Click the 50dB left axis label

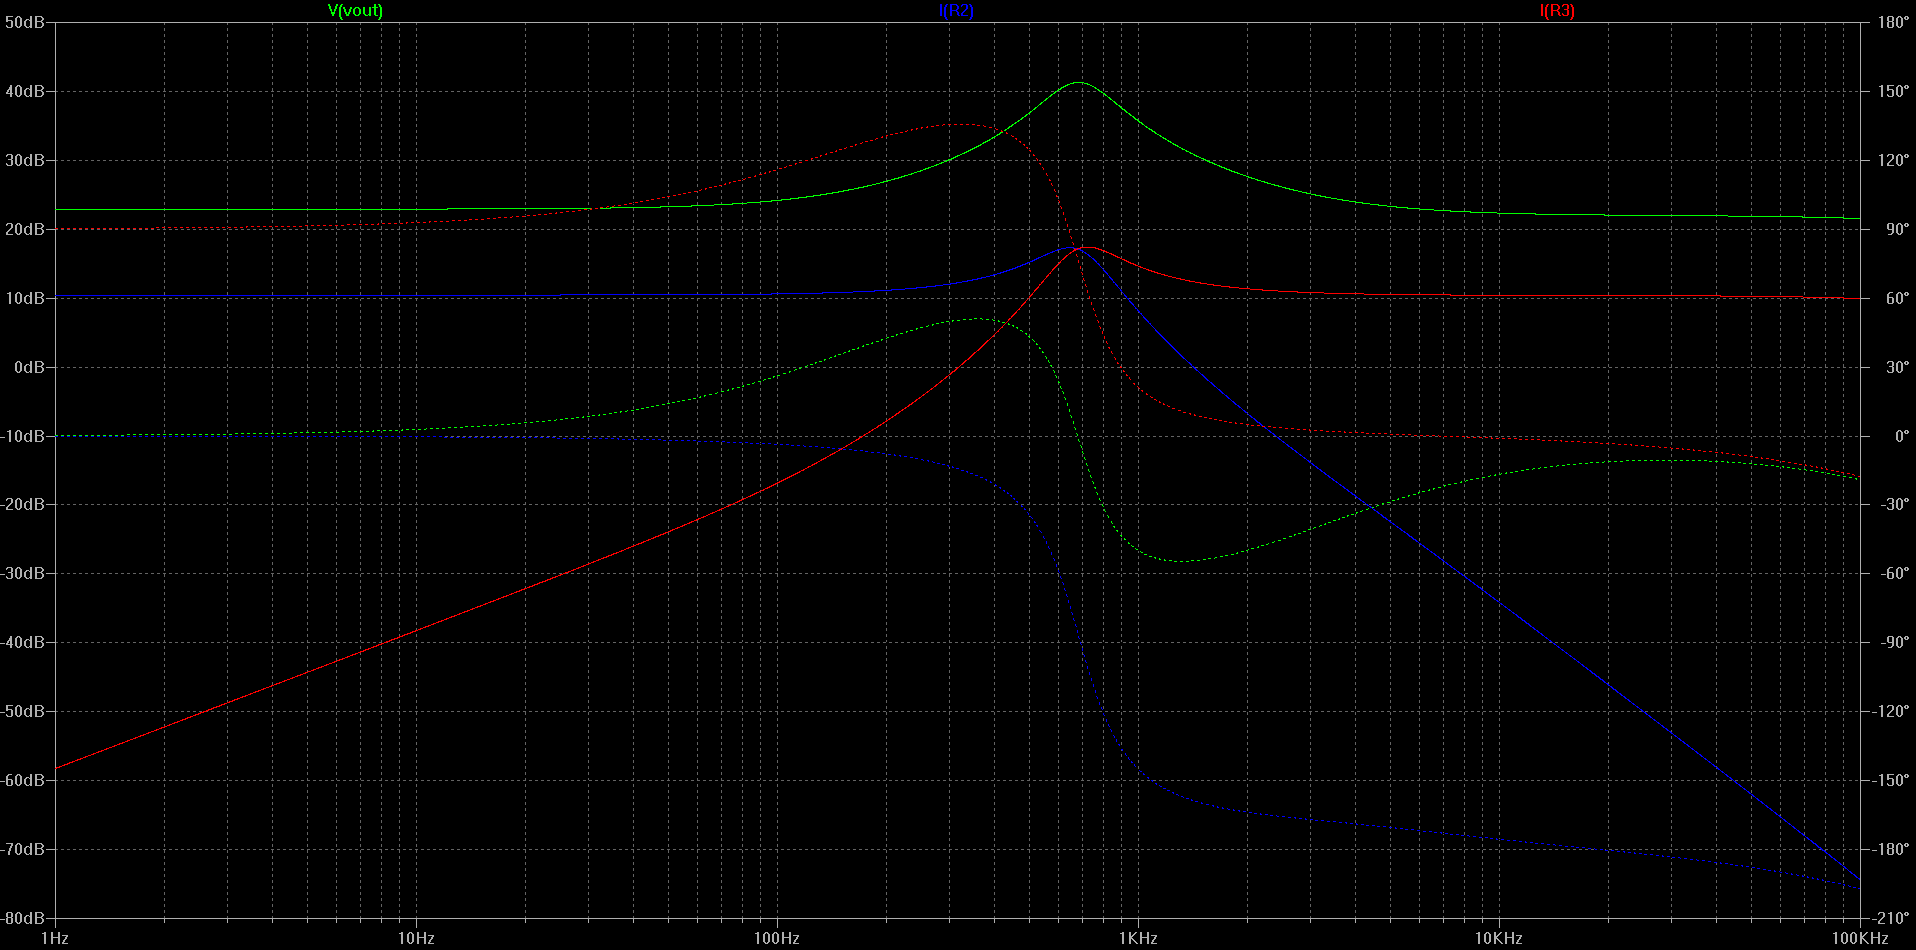pos(24,22)
